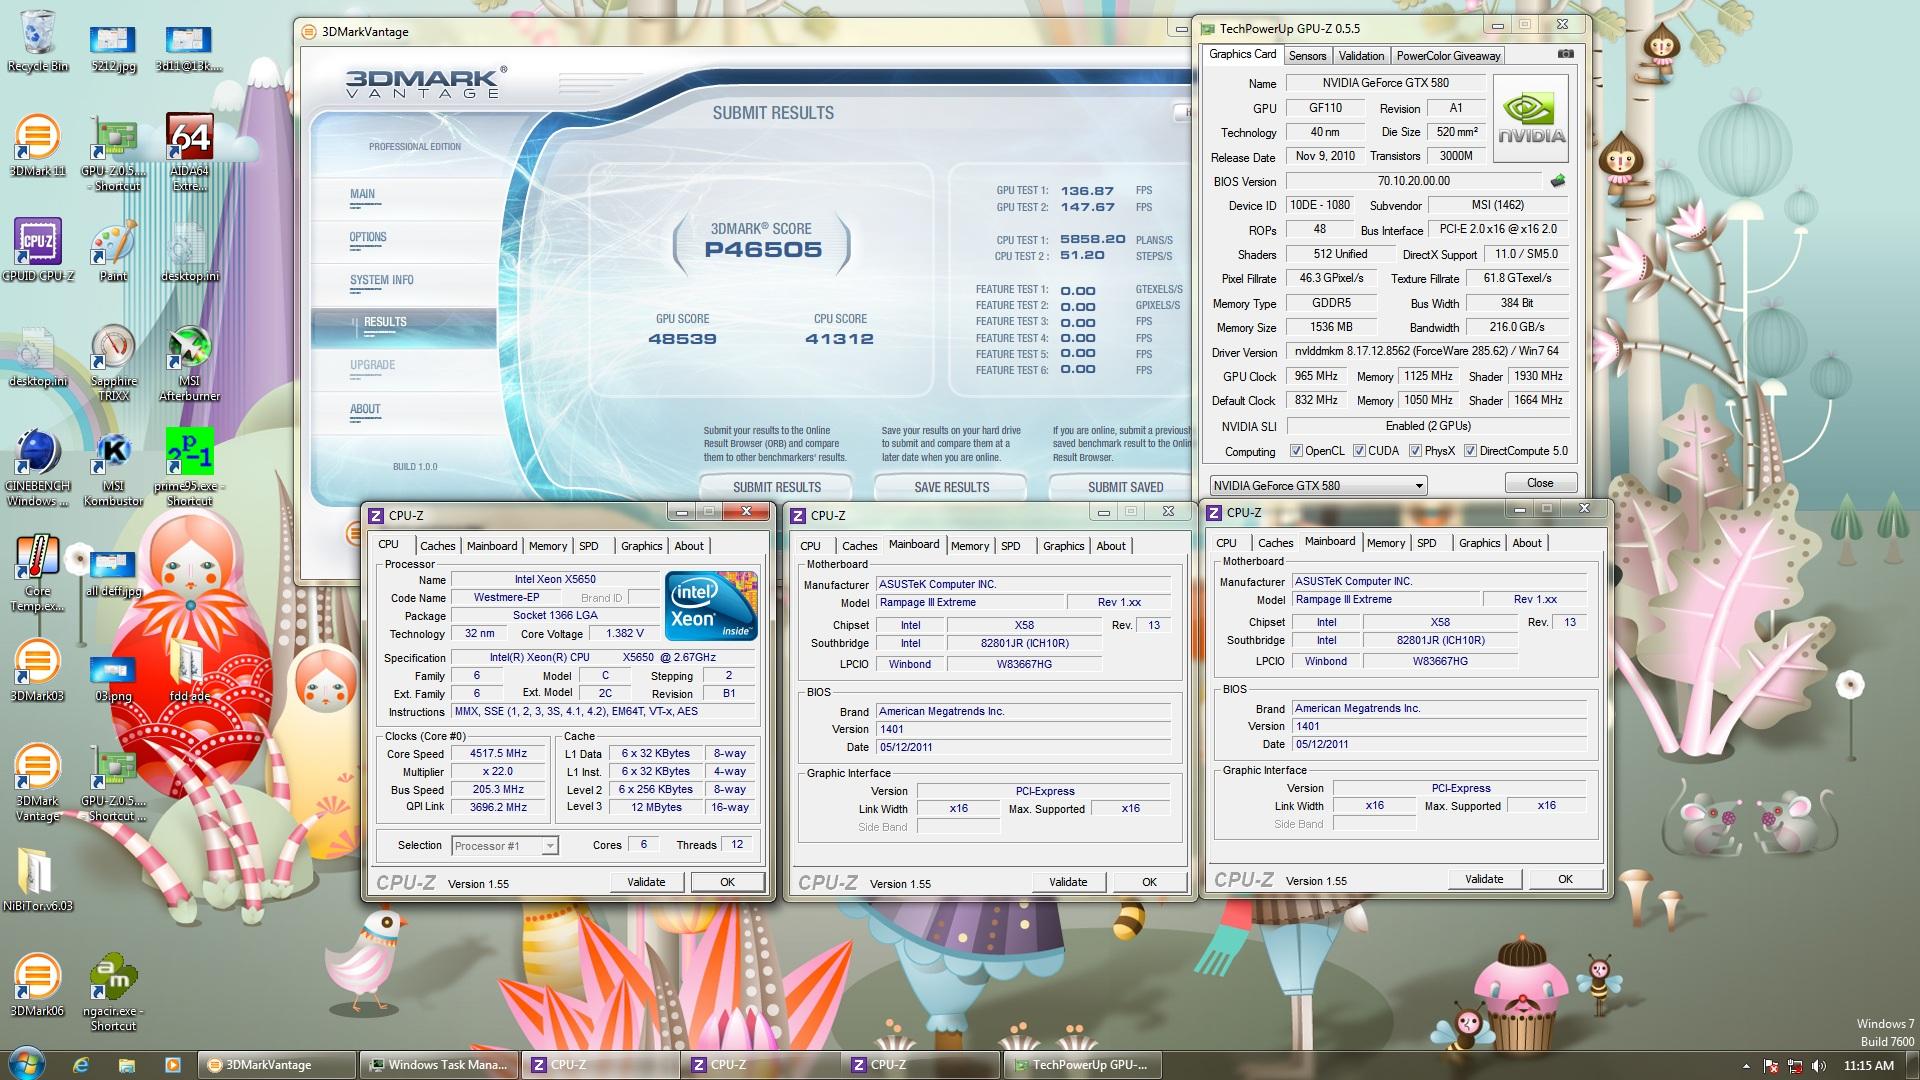Open the Recycle Bin desktop icon
This screenshot has width=1920, height=1080.
(38, 40)
